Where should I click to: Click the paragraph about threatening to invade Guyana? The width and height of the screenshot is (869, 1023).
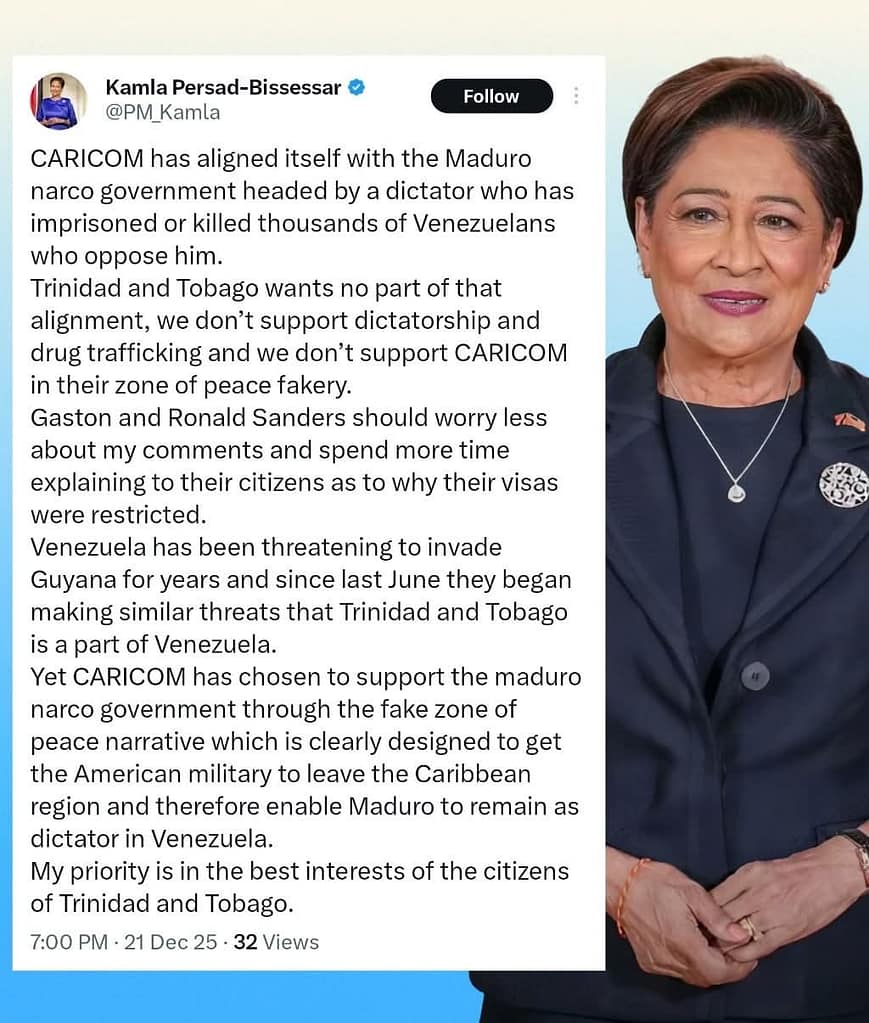point(301,595)
